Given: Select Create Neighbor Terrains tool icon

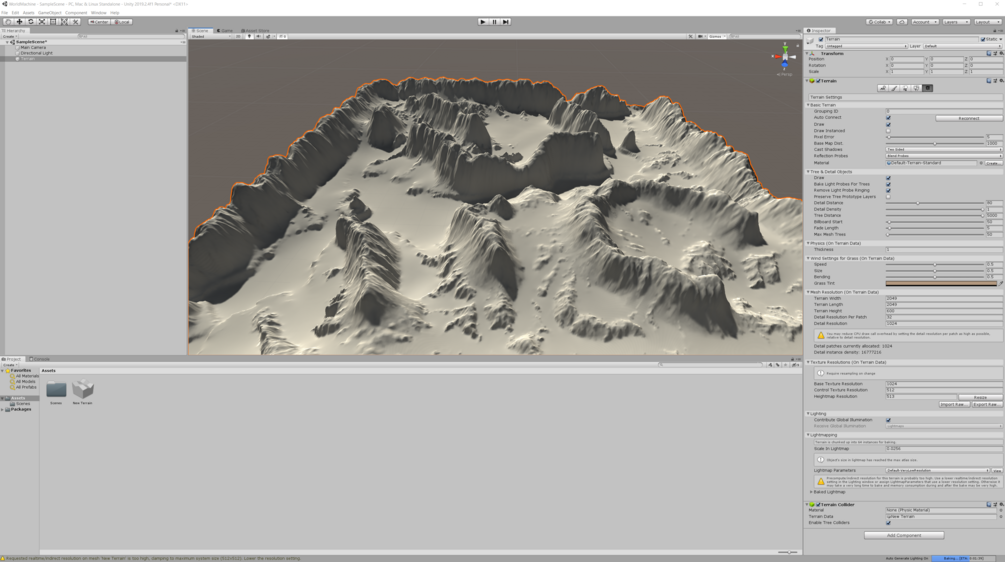Looking at the screenshot, I should pos(883,88).
